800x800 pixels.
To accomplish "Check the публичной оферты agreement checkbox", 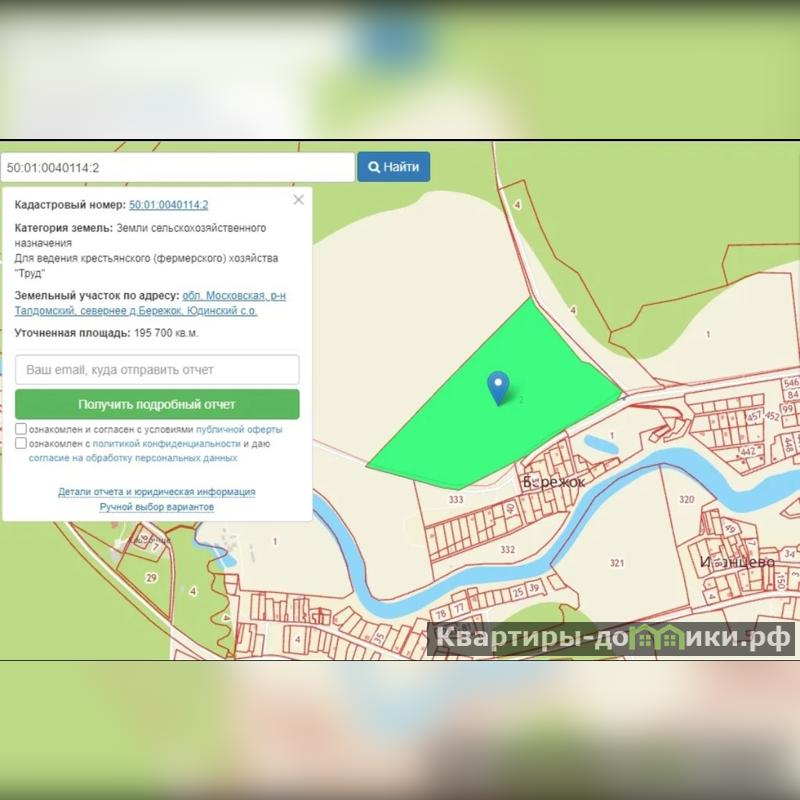I will coord(21,429).
